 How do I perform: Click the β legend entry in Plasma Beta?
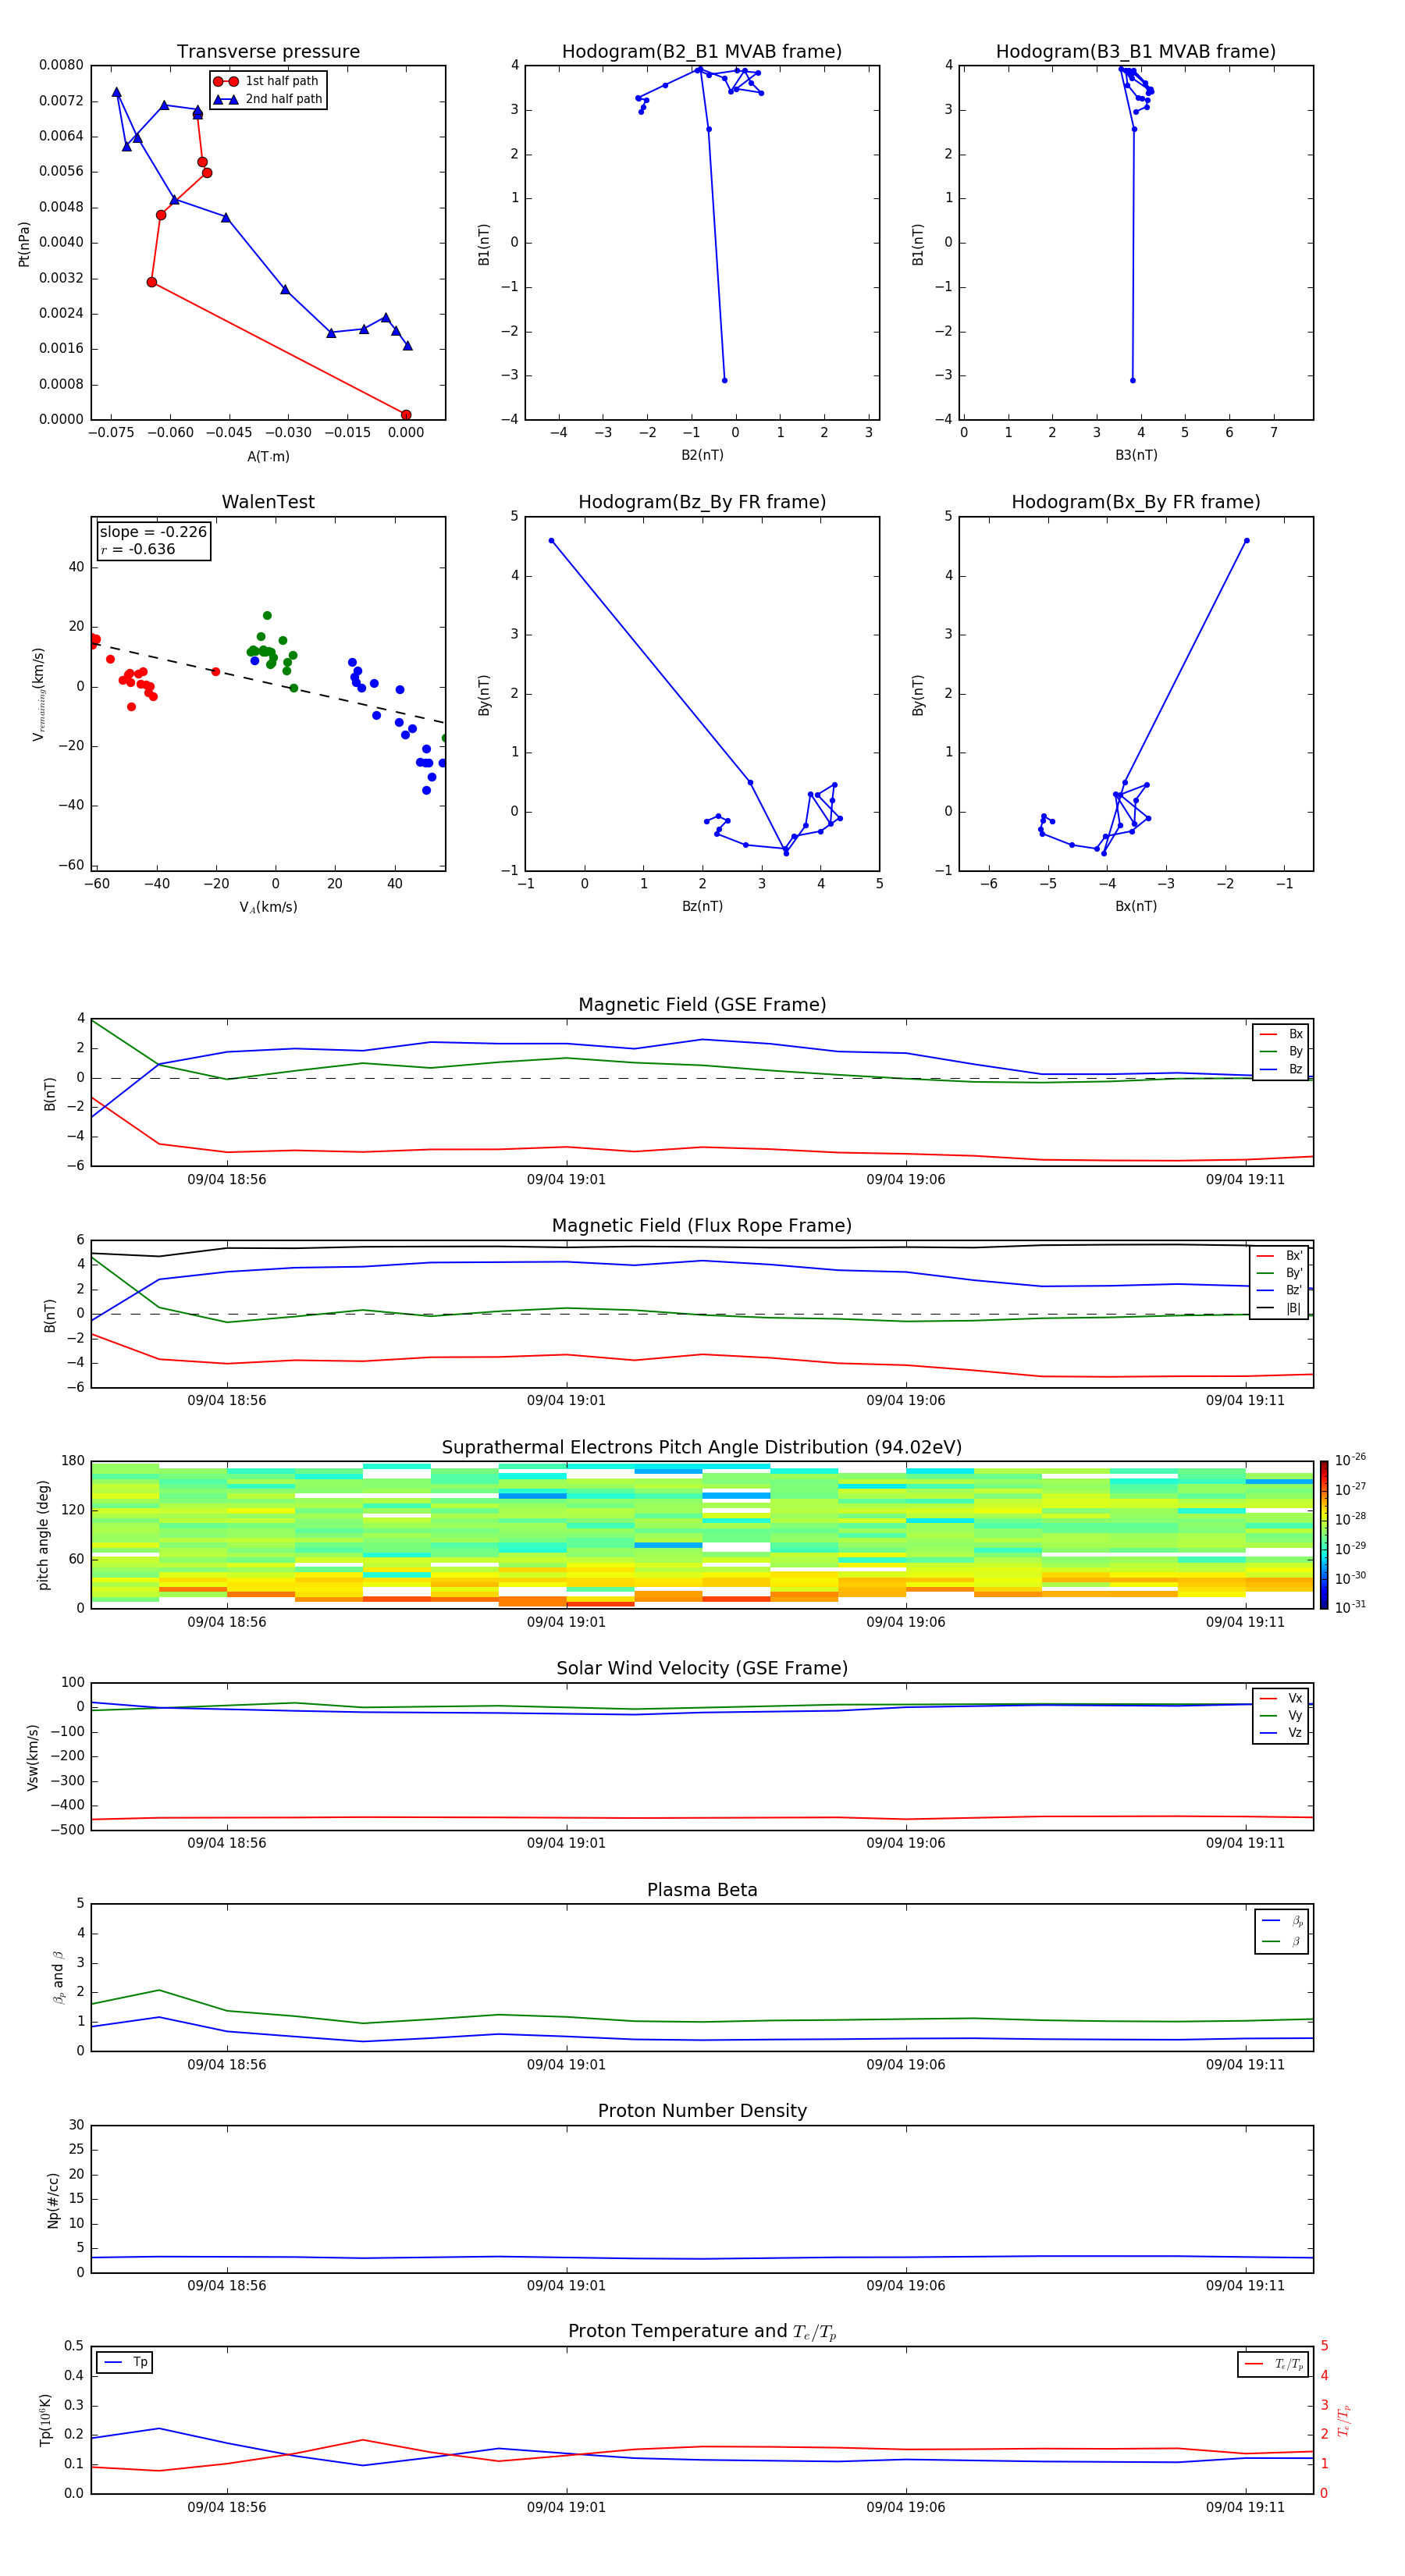coord(1282,1941)
